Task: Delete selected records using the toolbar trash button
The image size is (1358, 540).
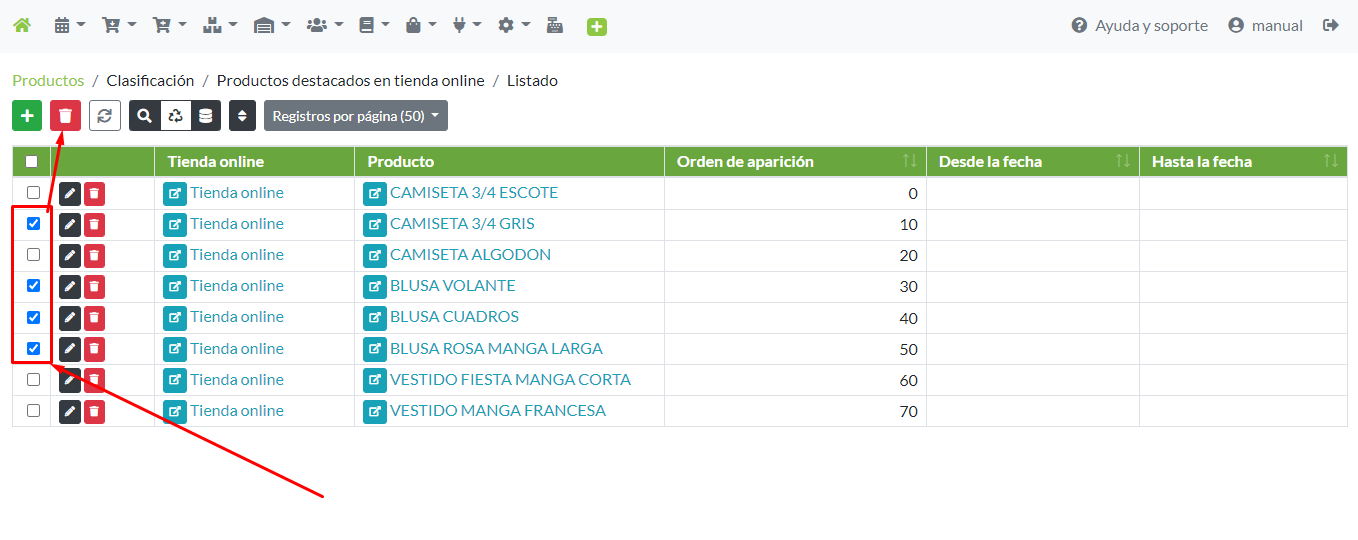Action: coord(66,115)
